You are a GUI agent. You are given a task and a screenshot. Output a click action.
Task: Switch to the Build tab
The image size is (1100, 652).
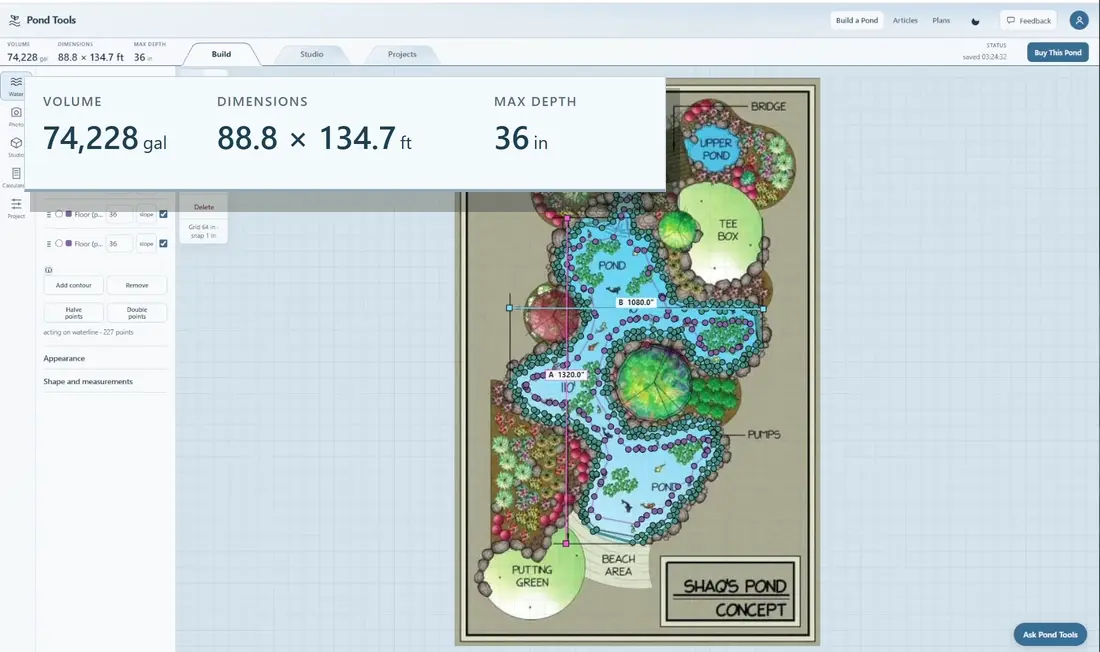pos(221,54)
